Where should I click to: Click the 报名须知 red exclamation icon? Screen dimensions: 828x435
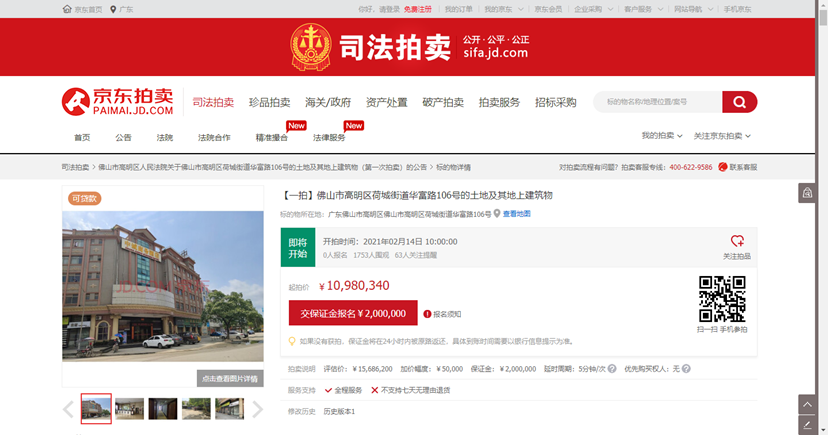427,314
